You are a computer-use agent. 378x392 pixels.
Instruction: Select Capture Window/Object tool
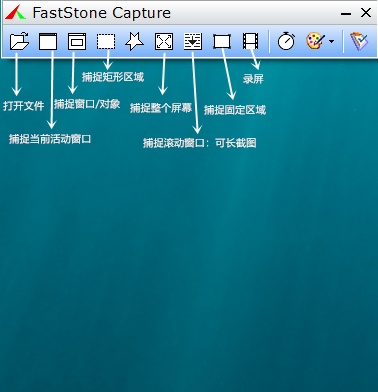click(x=77, y=41)
